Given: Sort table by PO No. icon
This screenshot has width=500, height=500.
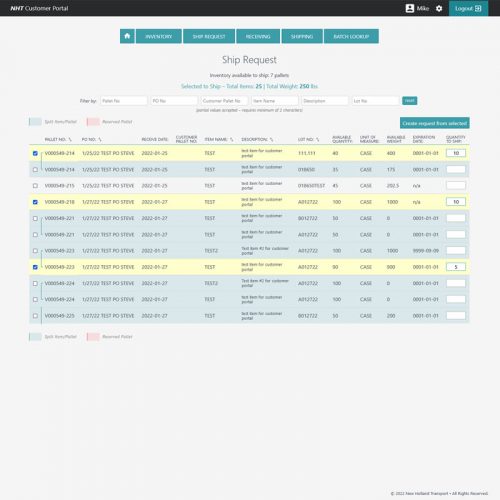Looking at the screenshot, I should tap(100, 139).
